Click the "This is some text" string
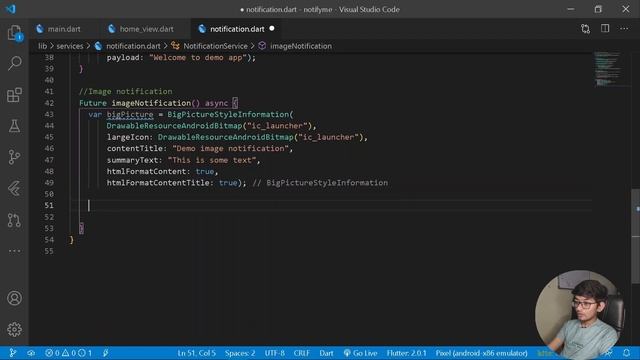This screenshot has width=640, height=360. (212, 160)
